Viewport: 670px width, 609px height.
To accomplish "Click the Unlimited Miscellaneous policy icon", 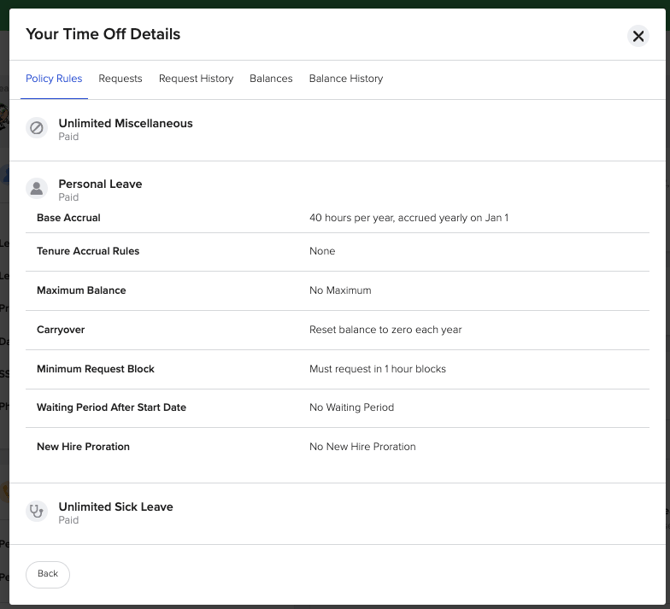I will coord(37,128).
